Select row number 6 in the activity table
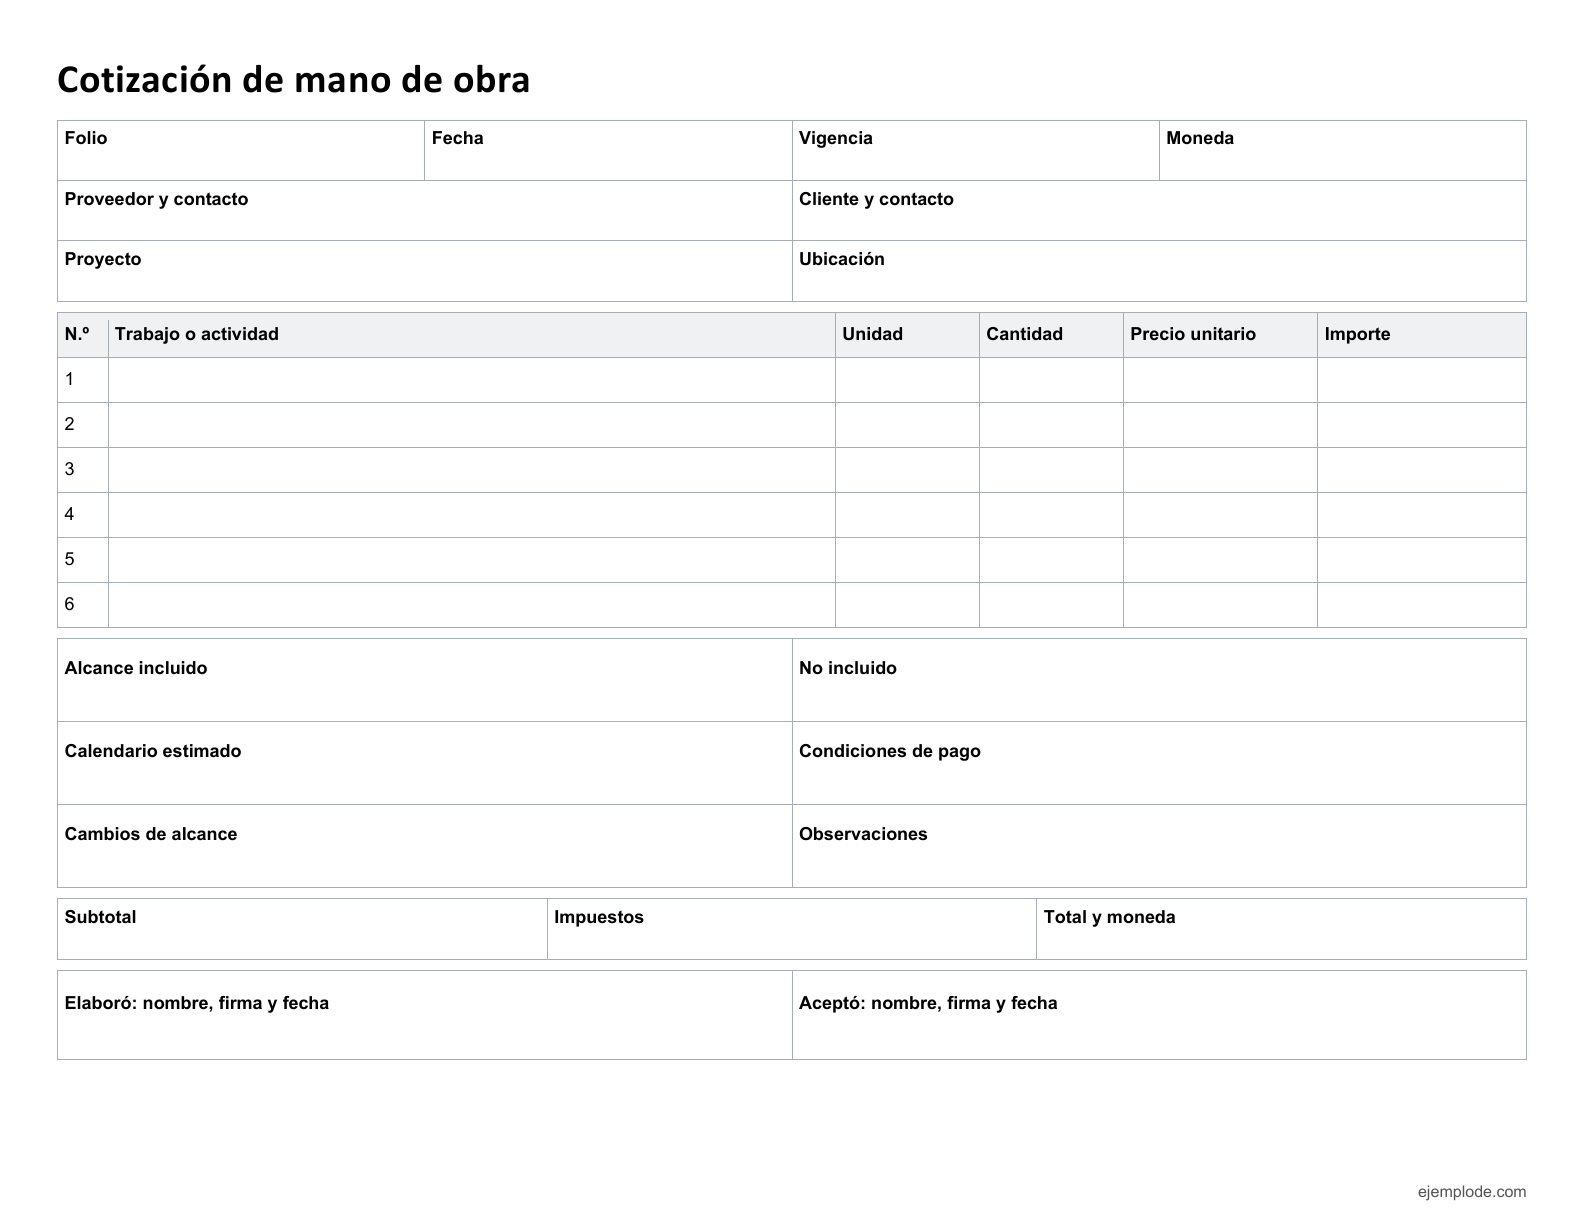This screenshot has width=1584, height=1224. coord(70,604)
